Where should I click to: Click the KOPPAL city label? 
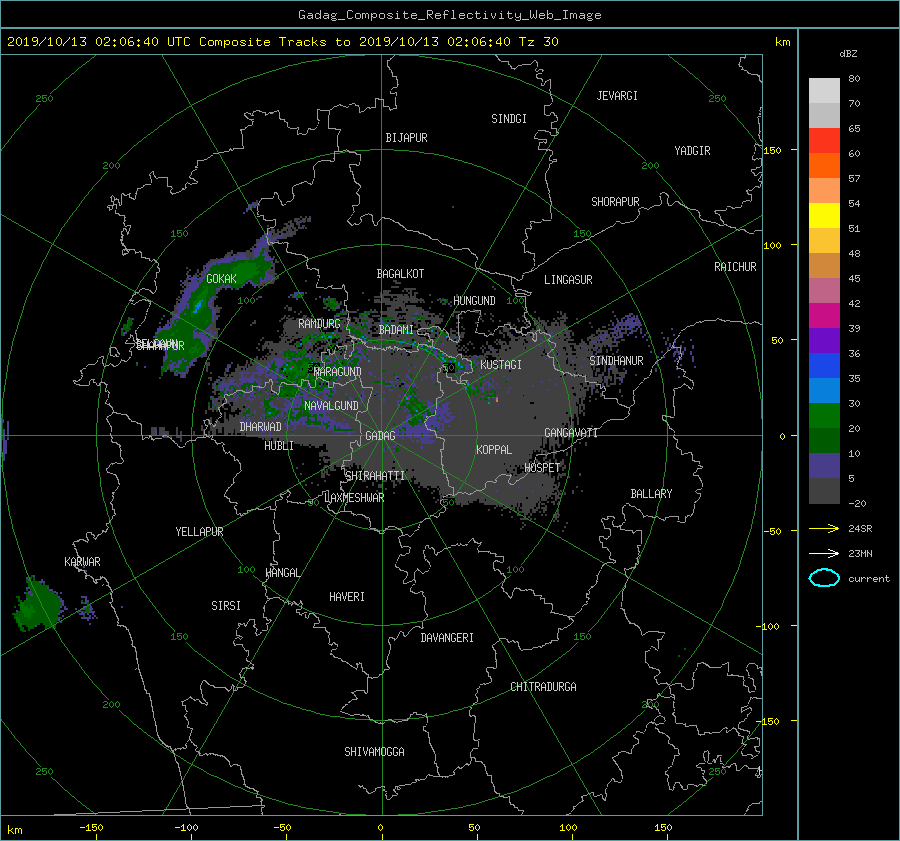(494, 450)
